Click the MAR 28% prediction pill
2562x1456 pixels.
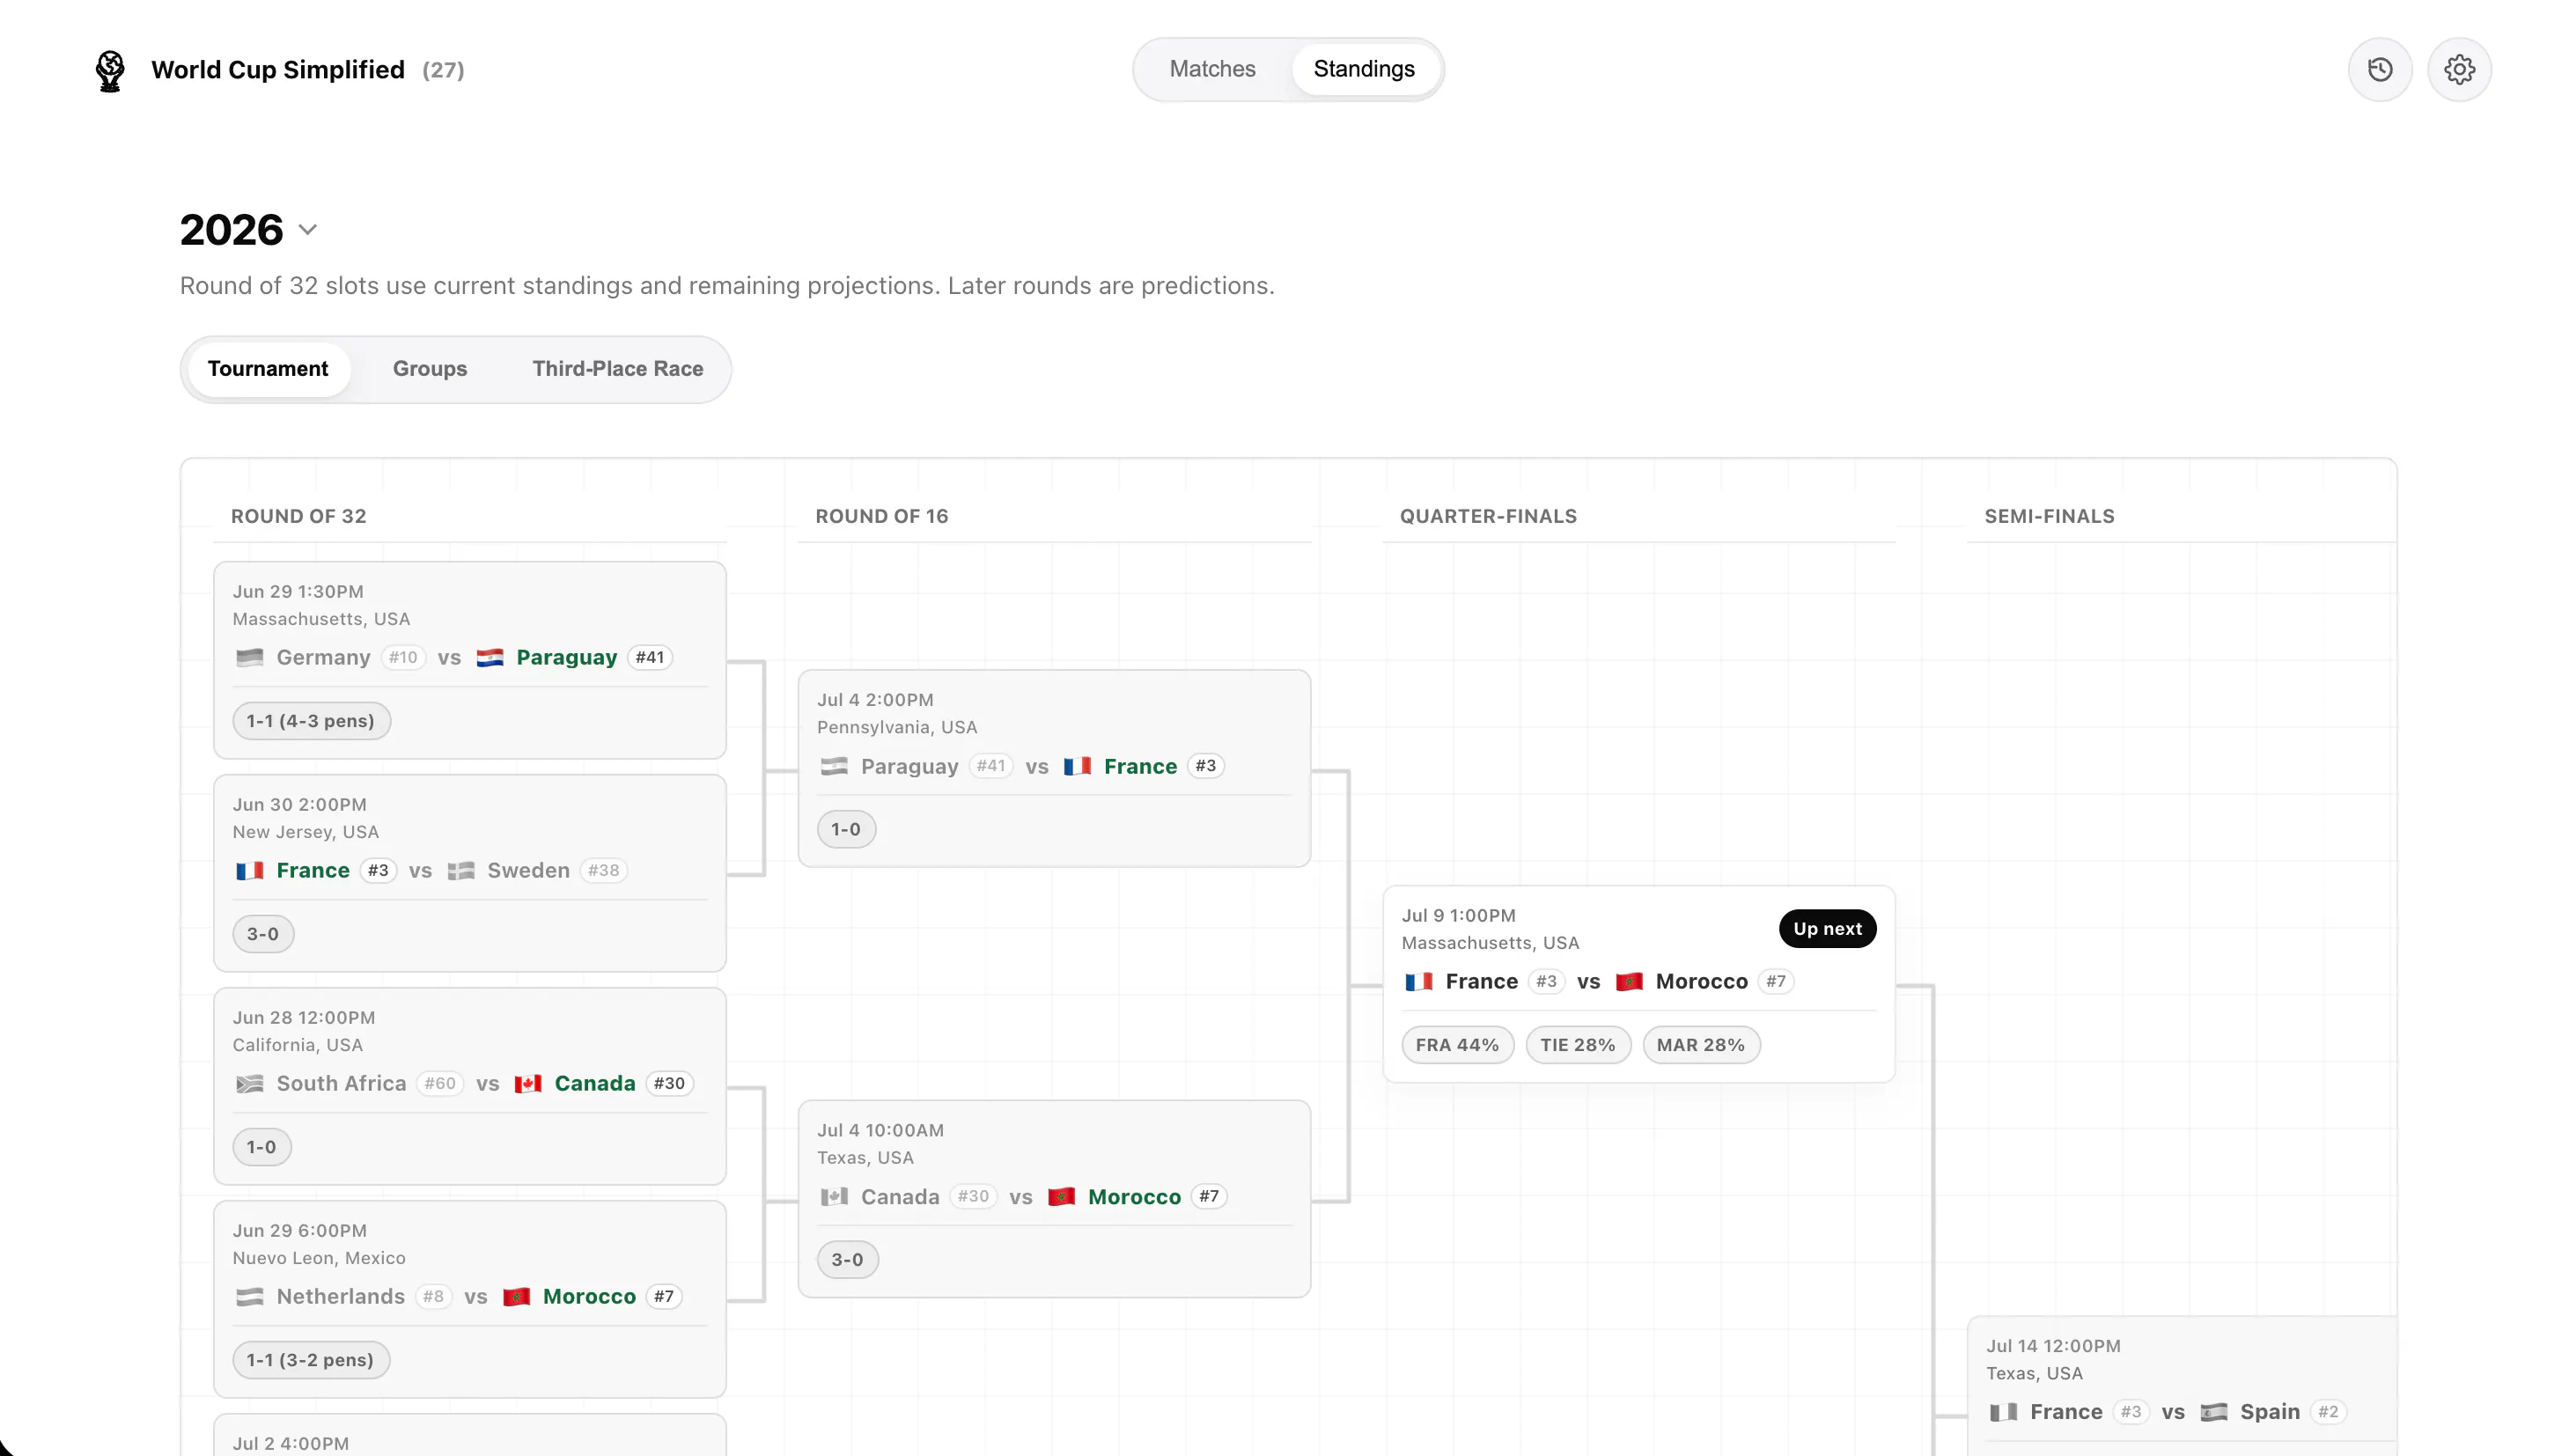1700,1045
